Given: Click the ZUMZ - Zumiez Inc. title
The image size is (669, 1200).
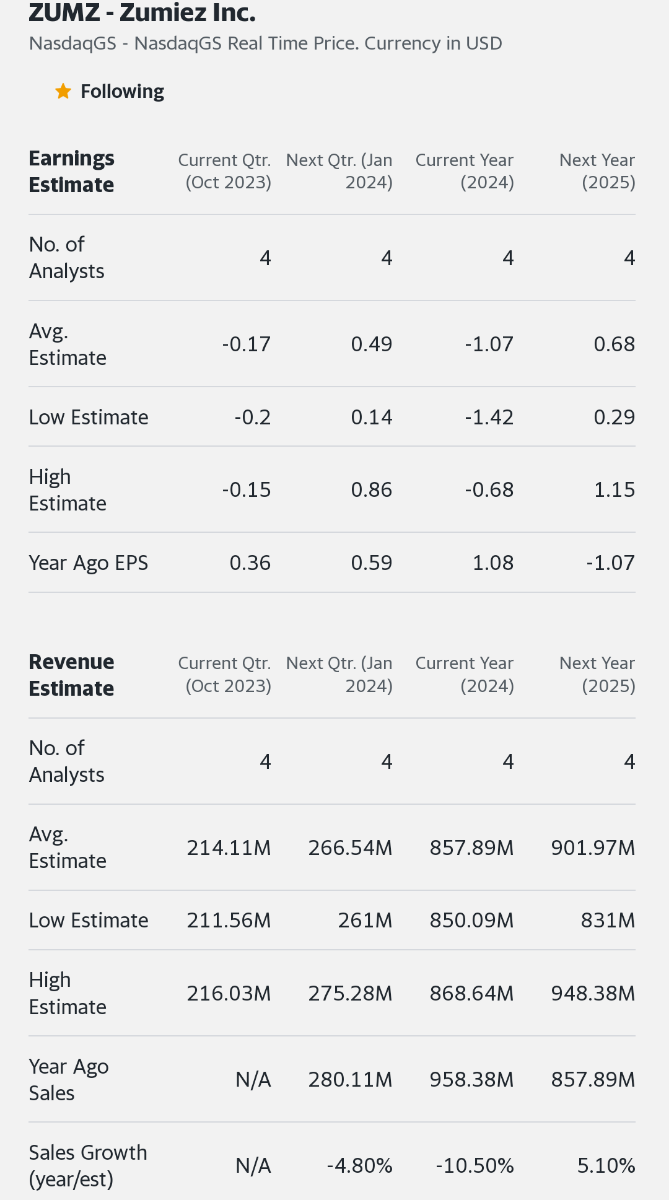Looking at the screenshot, I should 142,14.
